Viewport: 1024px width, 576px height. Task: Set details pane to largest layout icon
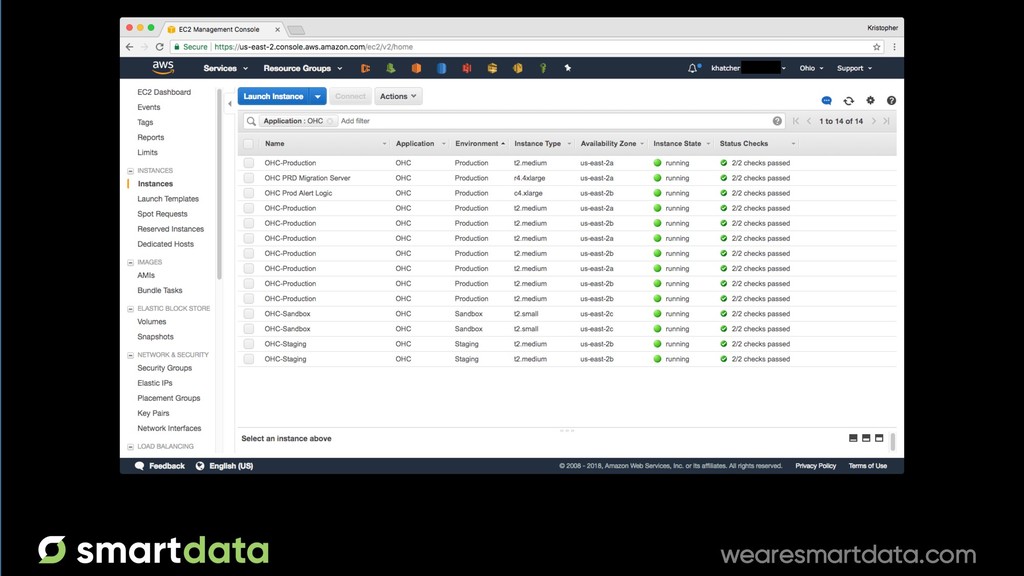pos(879,438)
